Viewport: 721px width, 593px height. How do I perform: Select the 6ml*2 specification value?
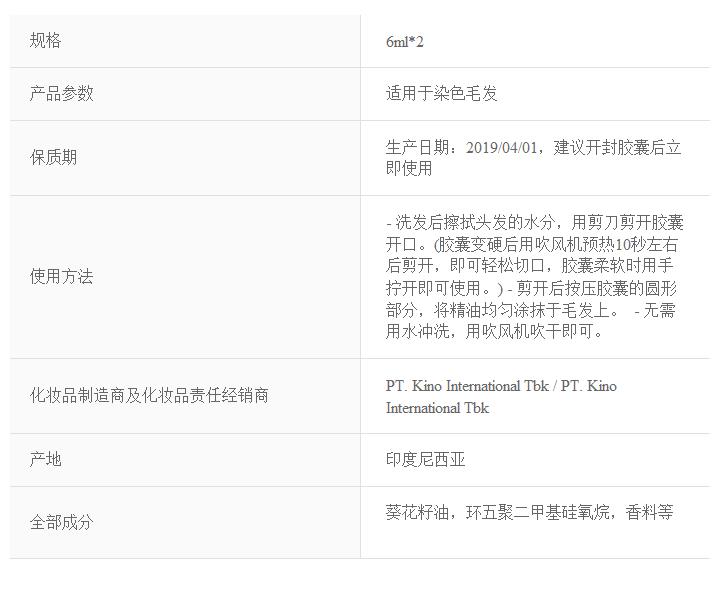click(x=404, y=42)
